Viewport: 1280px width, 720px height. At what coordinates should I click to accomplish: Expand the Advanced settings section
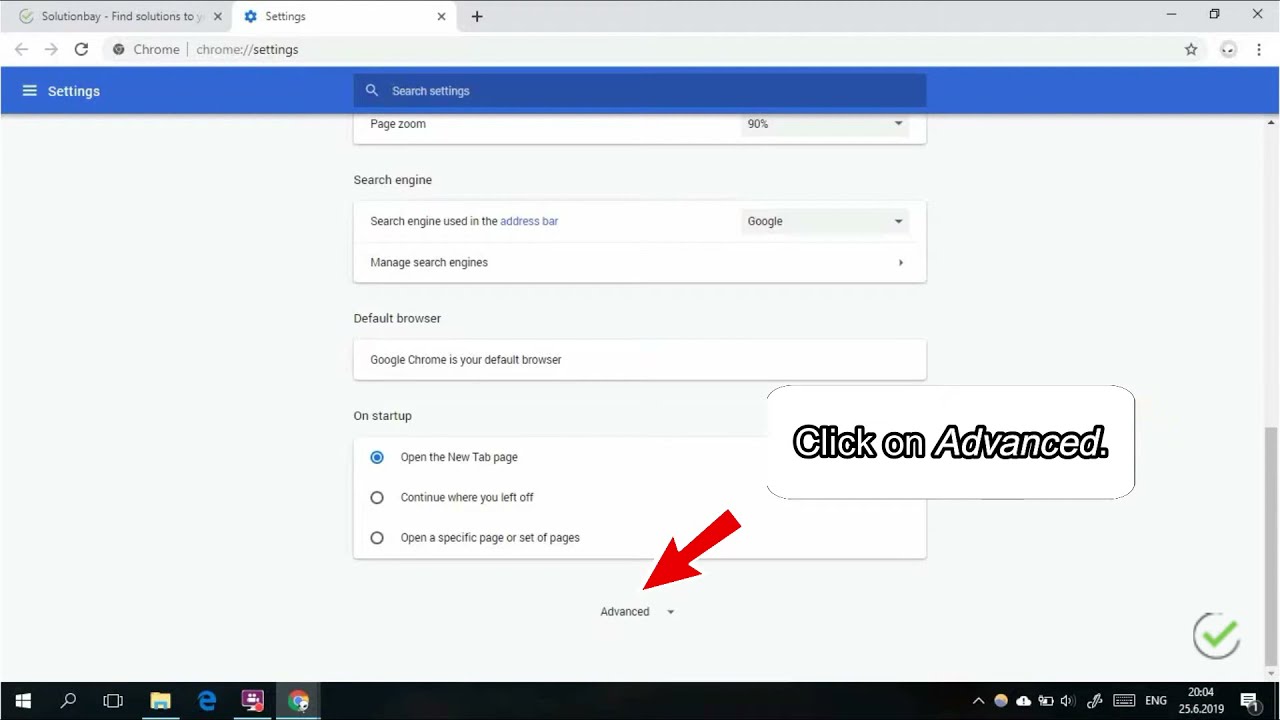[x=637, y=611]
